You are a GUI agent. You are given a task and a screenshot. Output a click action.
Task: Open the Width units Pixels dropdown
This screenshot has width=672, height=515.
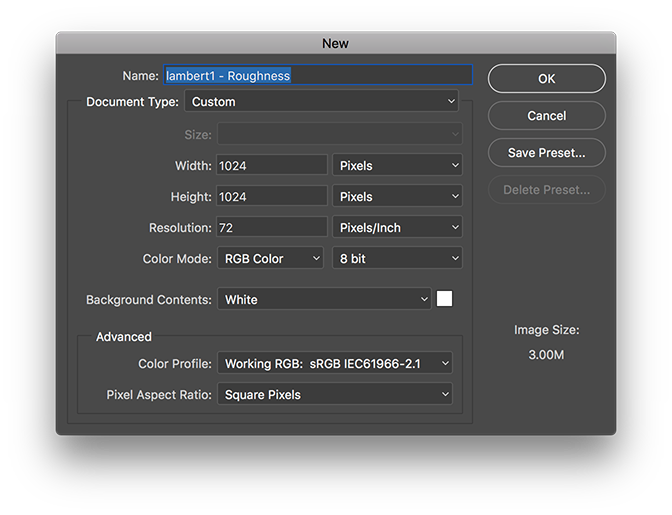(398, 166)
